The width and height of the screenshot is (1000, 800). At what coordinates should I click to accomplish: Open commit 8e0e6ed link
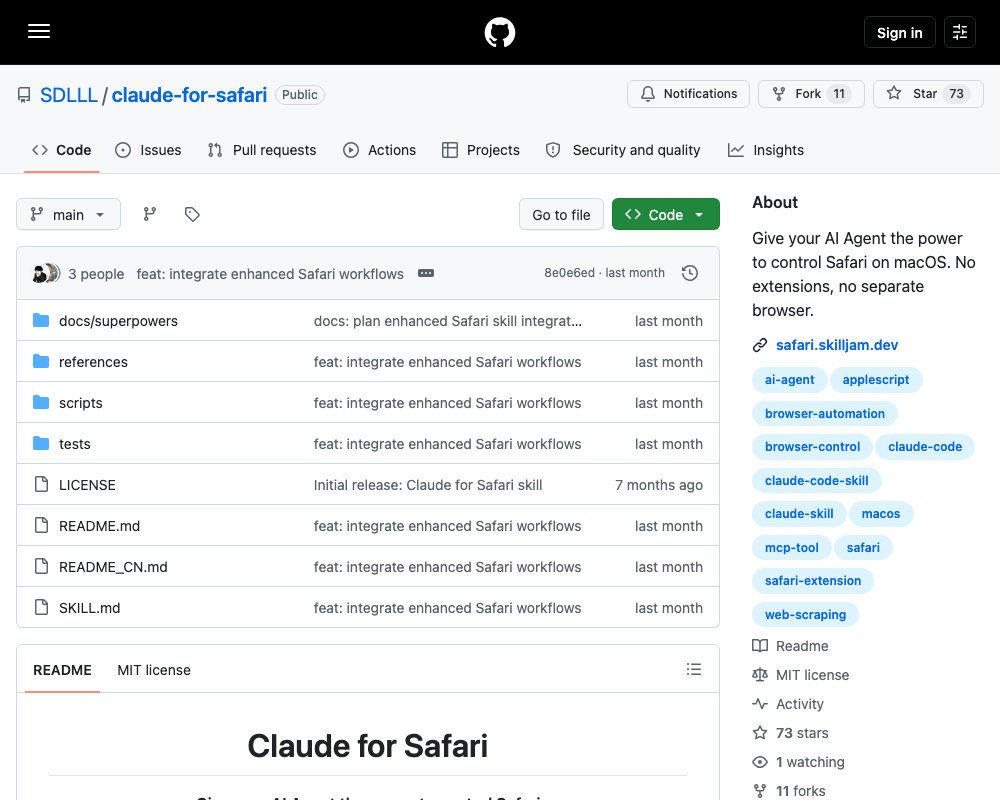click(569, 272)
